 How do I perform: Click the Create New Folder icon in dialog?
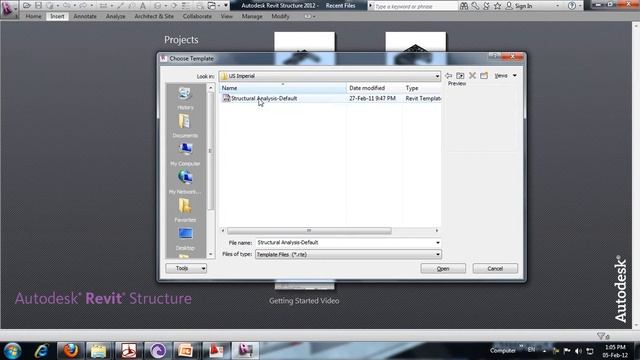pos(484,76)
